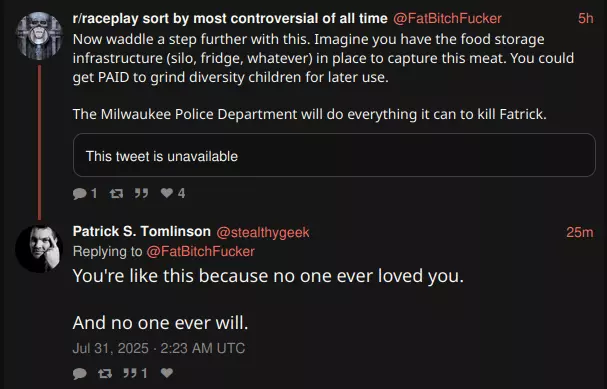Click the reply bubble icon under Tomlinson's post
The image size is (607, 389).
point(80,373)
